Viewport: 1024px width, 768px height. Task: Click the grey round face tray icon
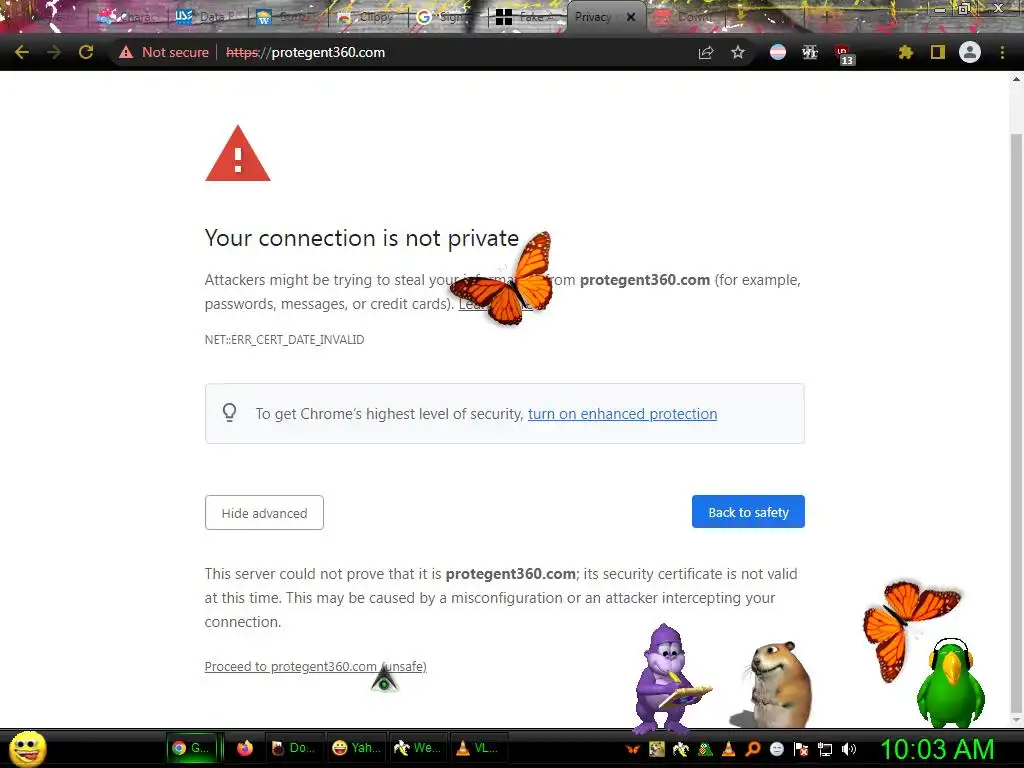777,749
